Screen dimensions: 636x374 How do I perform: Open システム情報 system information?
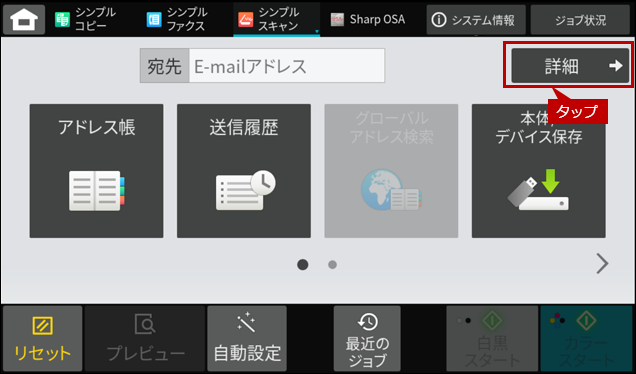(476, 20)
